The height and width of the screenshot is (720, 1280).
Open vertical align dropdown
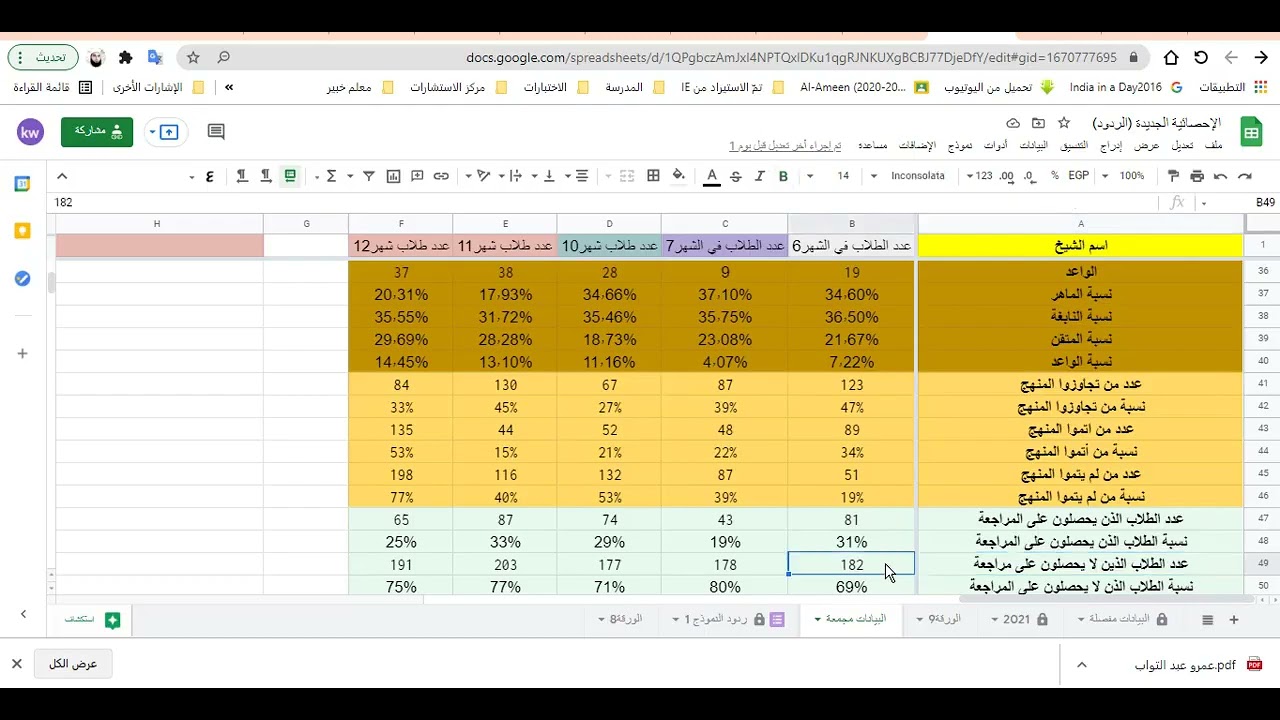coord(544,176)
